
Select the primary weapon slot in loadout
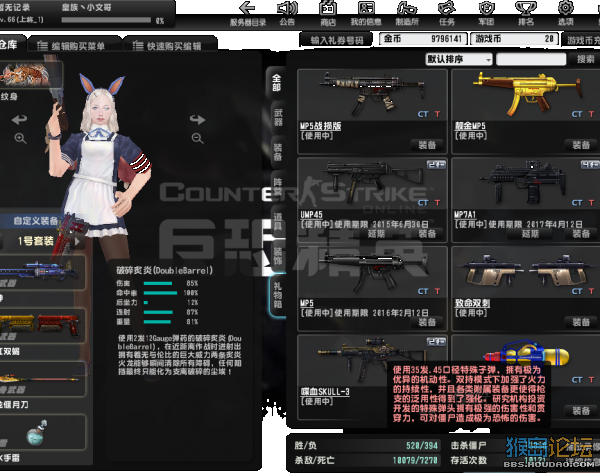[42, 272]
